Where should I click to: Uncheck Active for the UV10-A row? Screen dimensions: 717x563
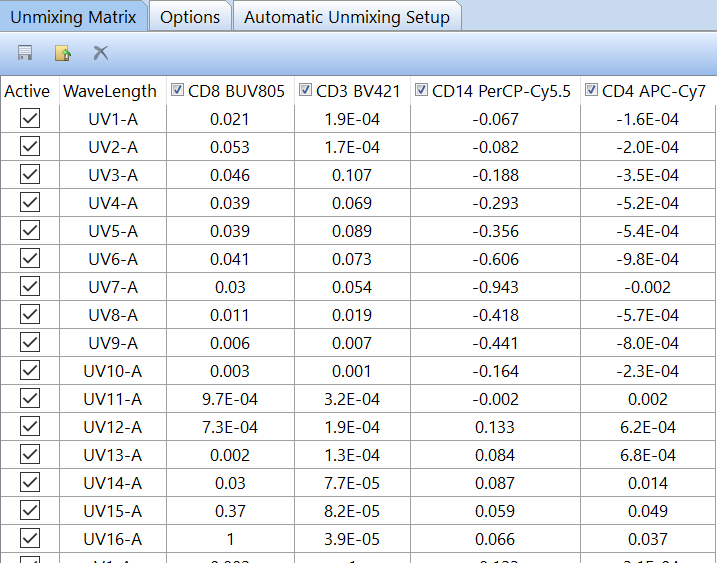[30, 370]
